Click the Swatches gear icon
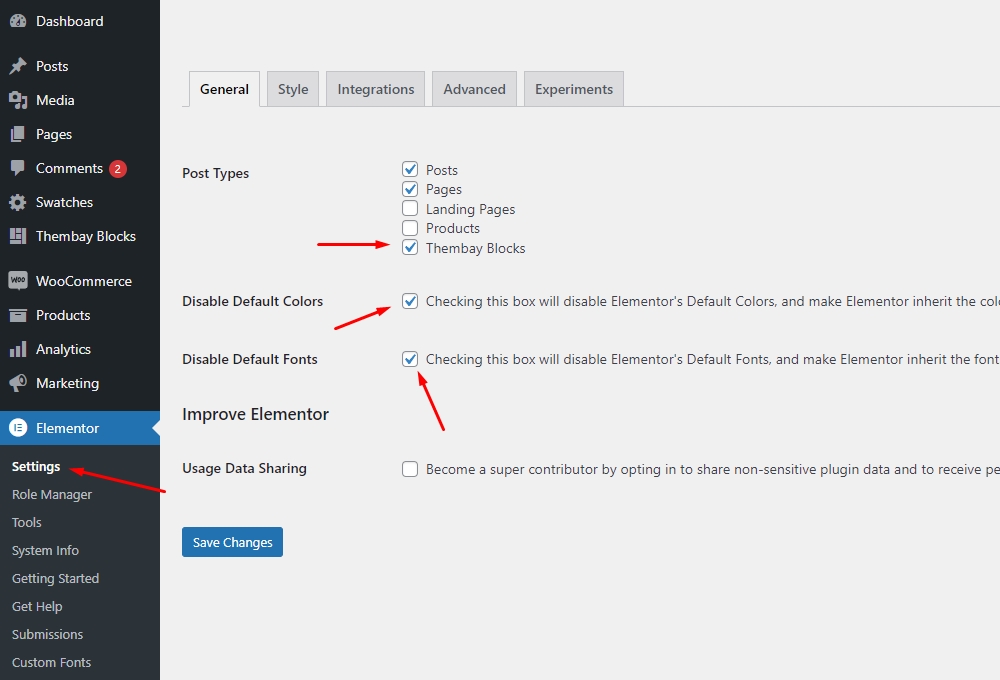Screen dimensions: 1000x680 pyautogui.click(x=18, y=202)
